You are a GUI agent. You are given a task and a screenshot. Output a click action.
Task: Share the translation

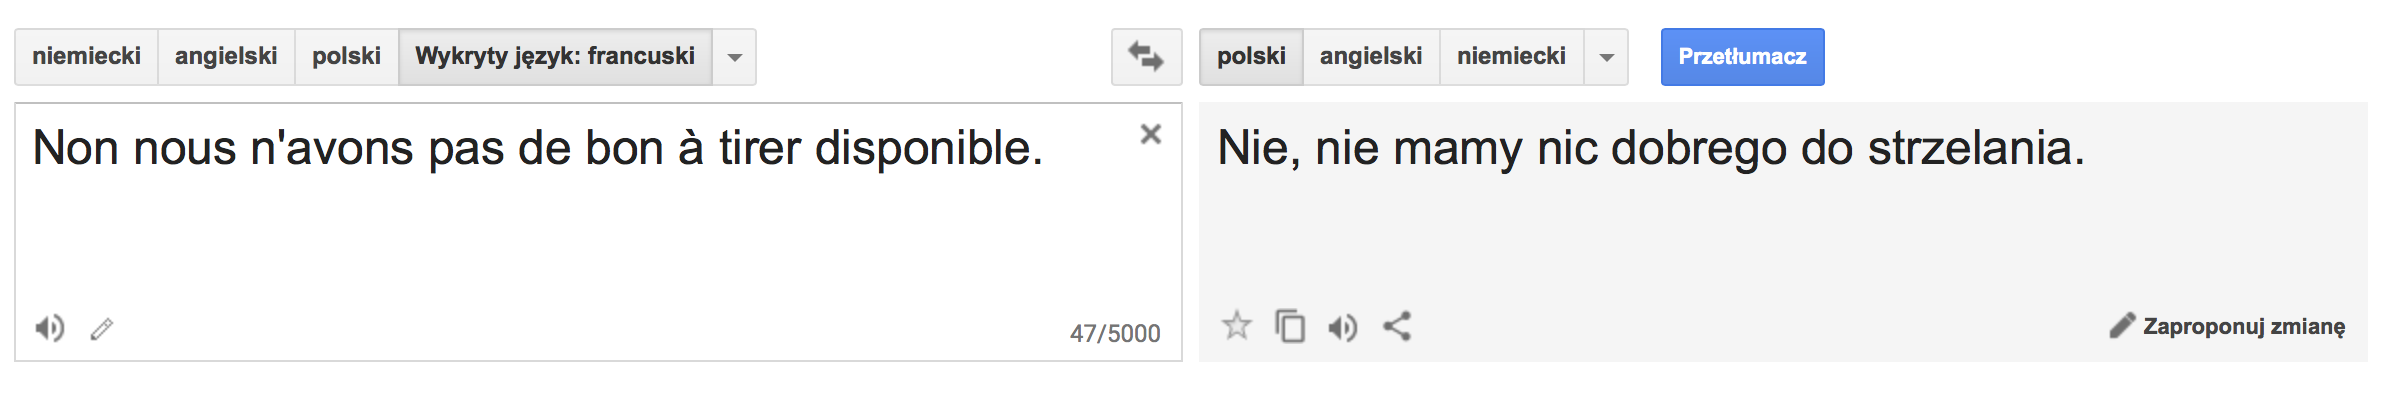pyautogui.click(x=1397, y=326)
